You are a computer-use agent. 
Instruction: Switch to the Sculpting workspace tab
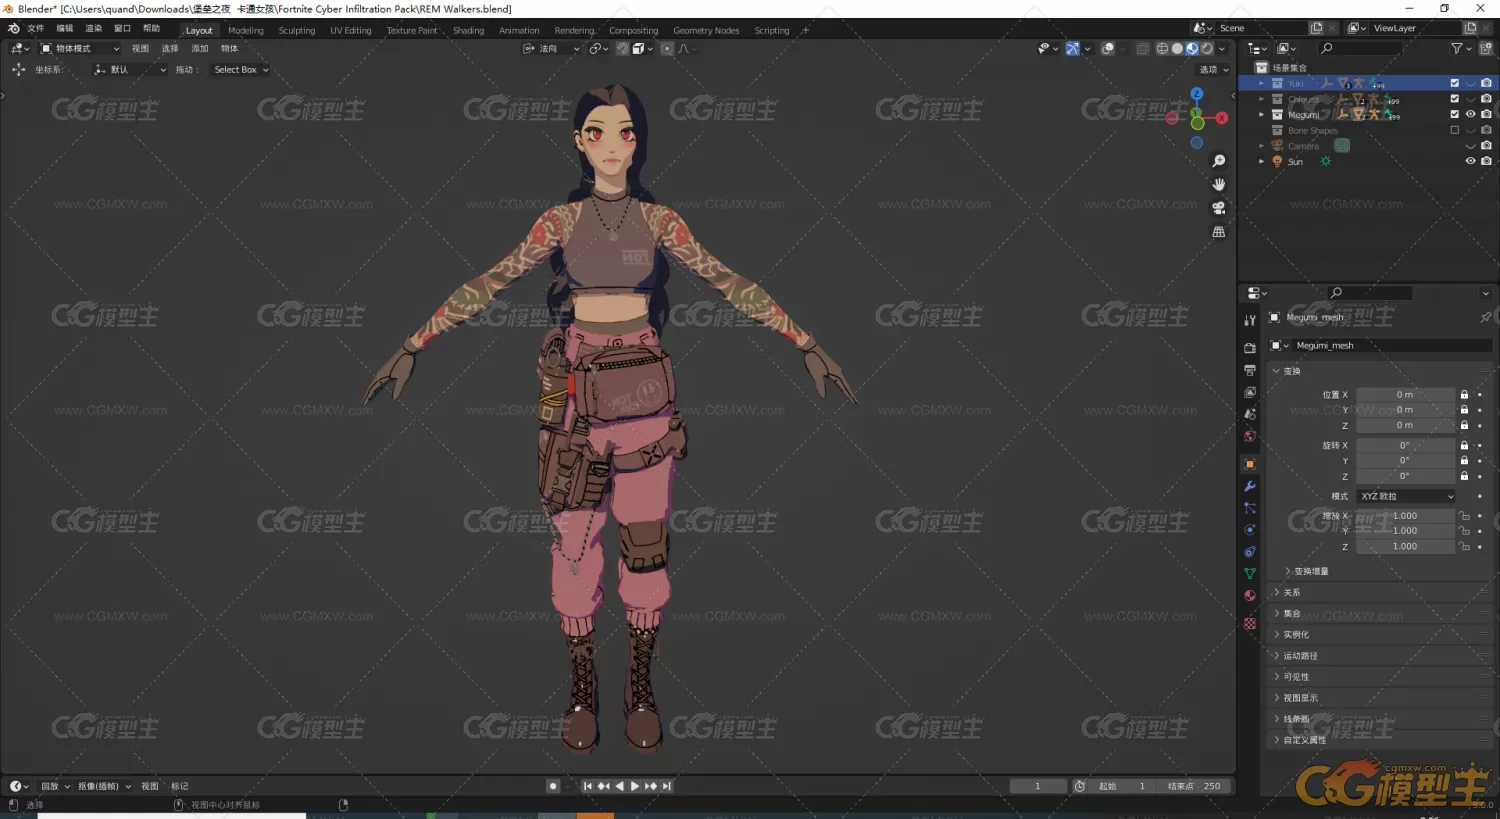click(x=297, y=30)
